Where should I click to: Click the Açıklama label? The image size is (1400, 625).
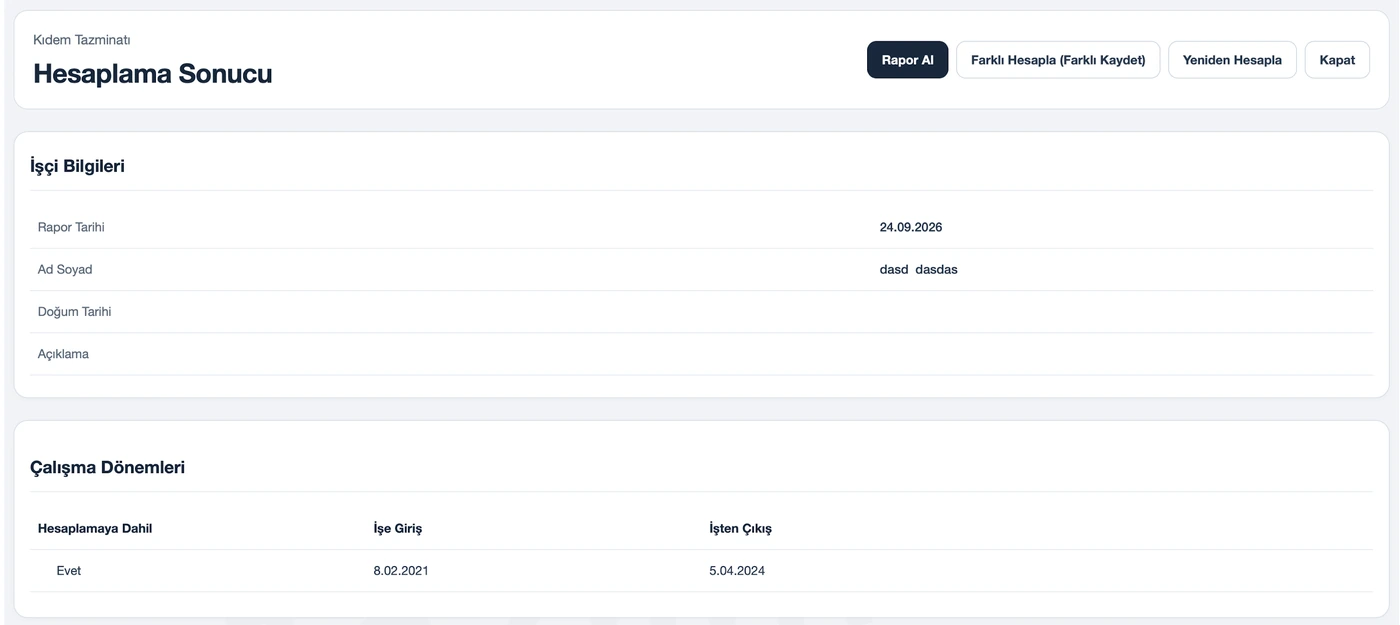coord(63,354)
